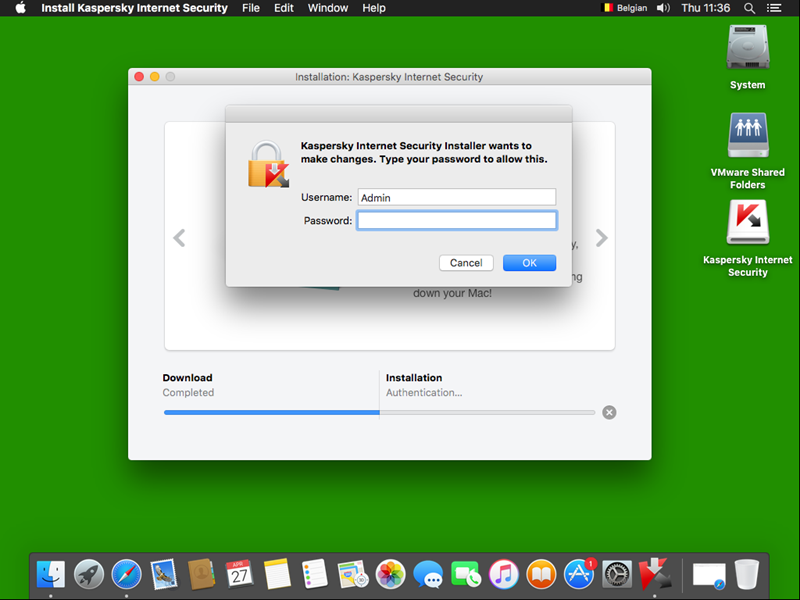The image size is (800, 600).
Task: Open Spotlight search in the menu bar
Action: (749, 8)
